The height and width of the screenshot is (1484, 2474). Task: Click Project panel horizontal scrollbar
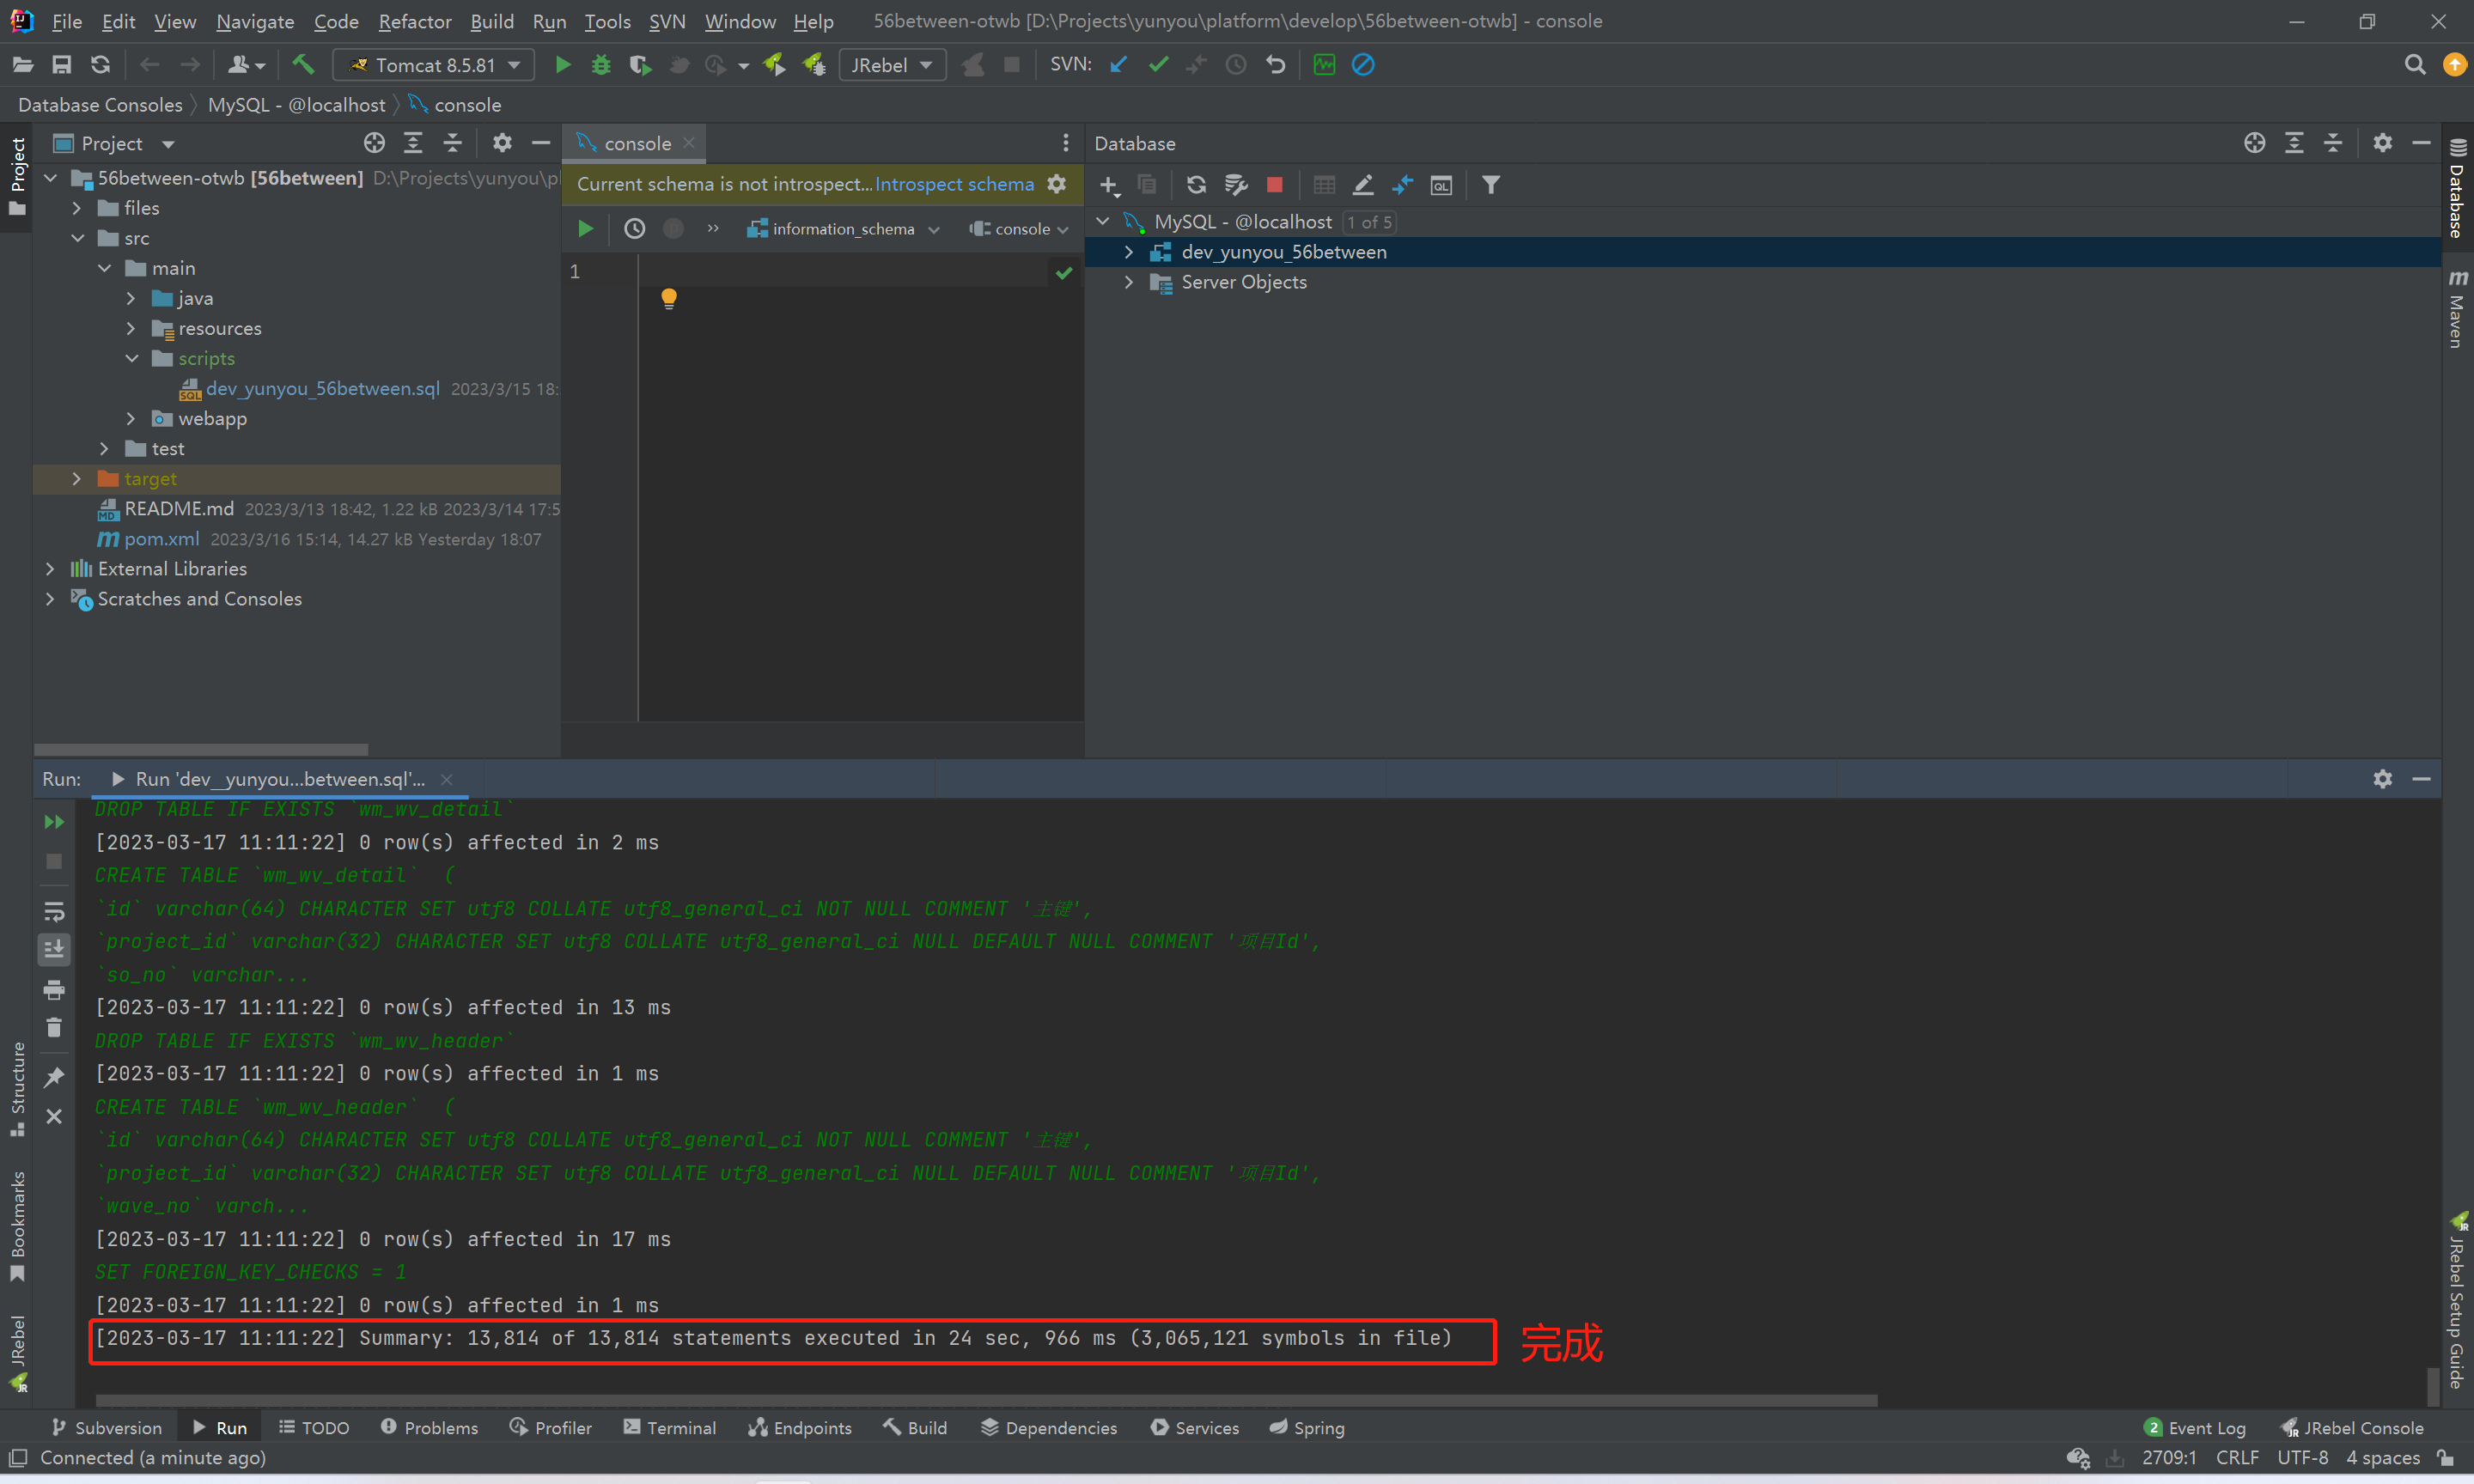[201, 749]
